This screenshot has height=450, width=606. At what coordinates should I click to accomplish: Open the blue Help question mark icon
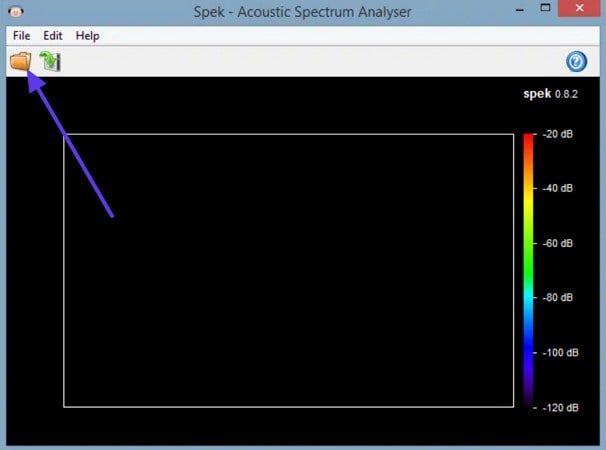click(x=576, y=61)
